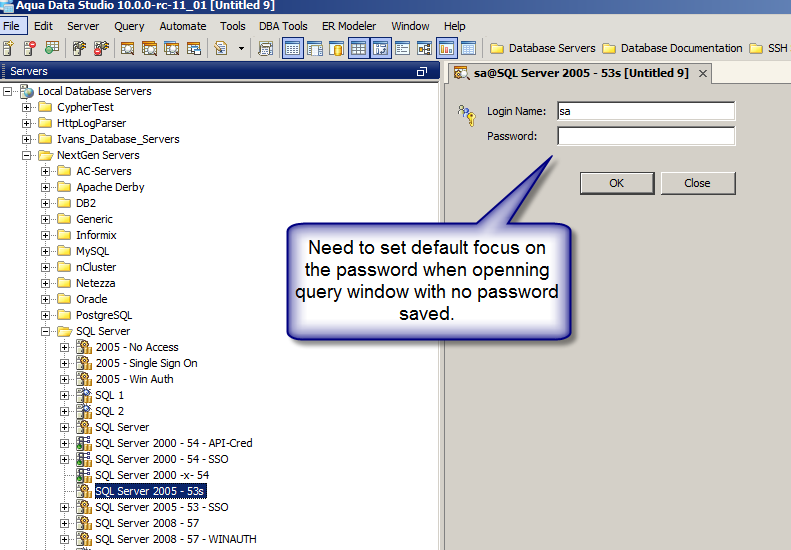Open the Server menu
791x550 pixels.
(83, 26)
